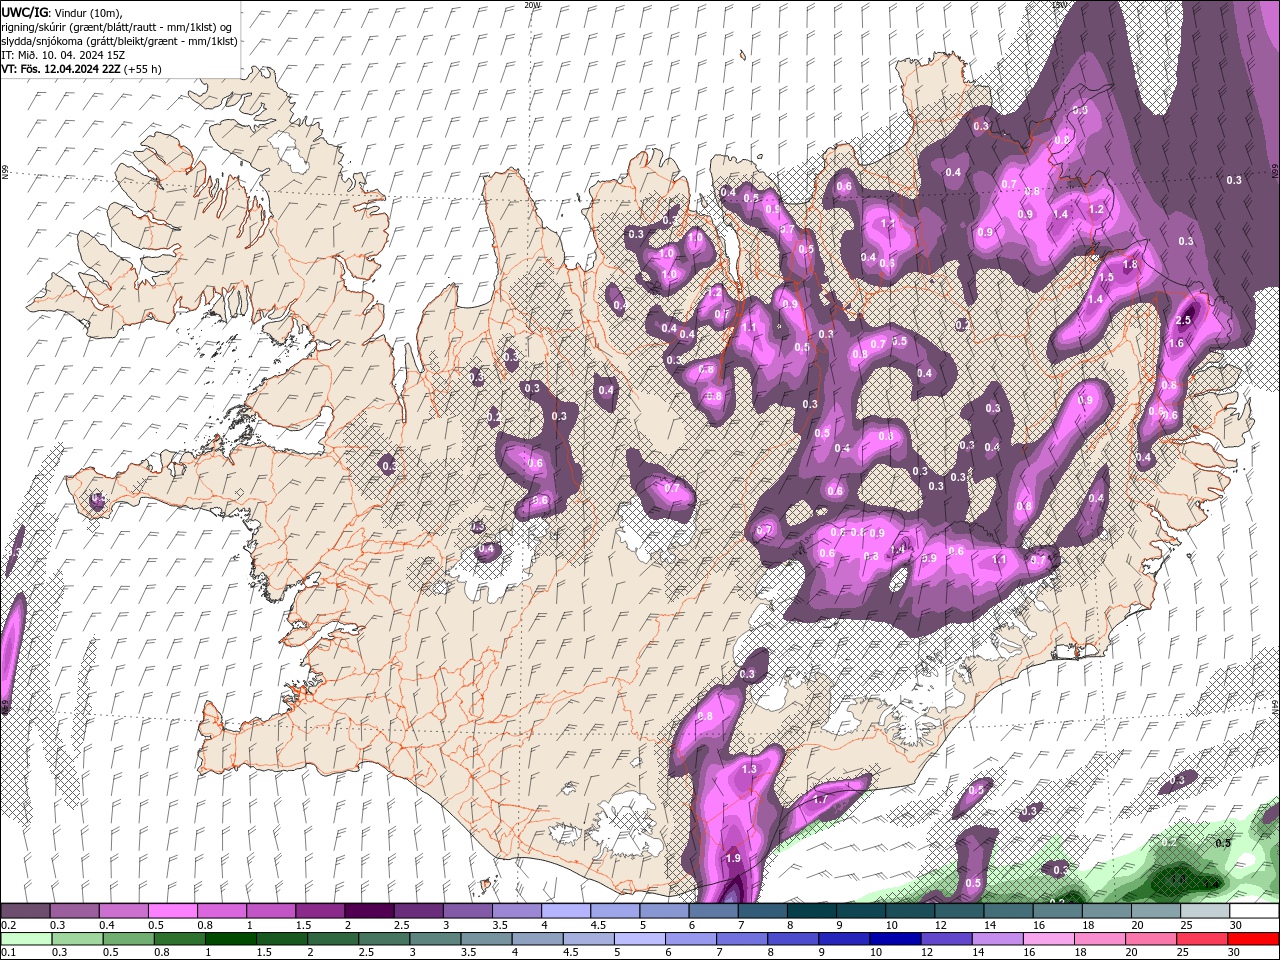Click the deep blue 10 swatch in bottom legend row
Screen dimensions: 1280x960
tap(894, 939)
